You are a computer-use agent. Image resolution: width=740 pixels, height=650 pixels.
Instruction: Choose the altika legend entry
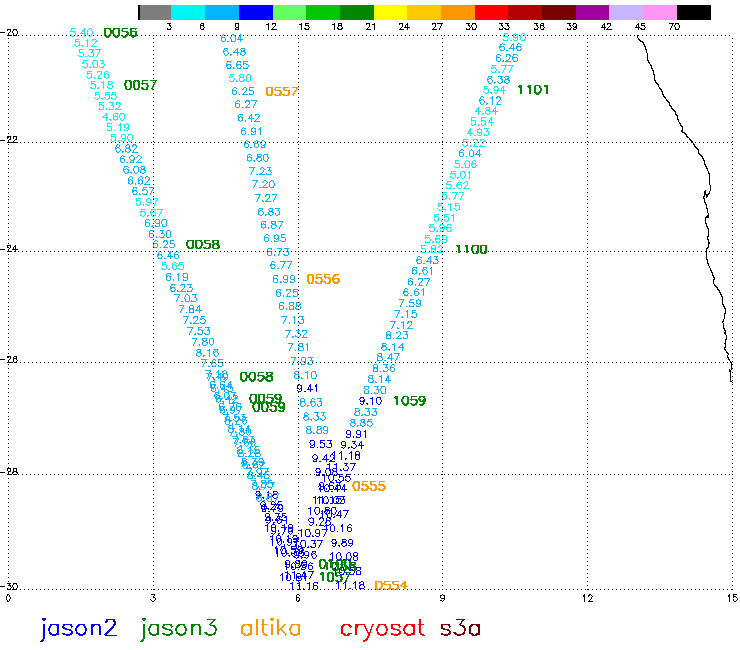pos(270,628)
